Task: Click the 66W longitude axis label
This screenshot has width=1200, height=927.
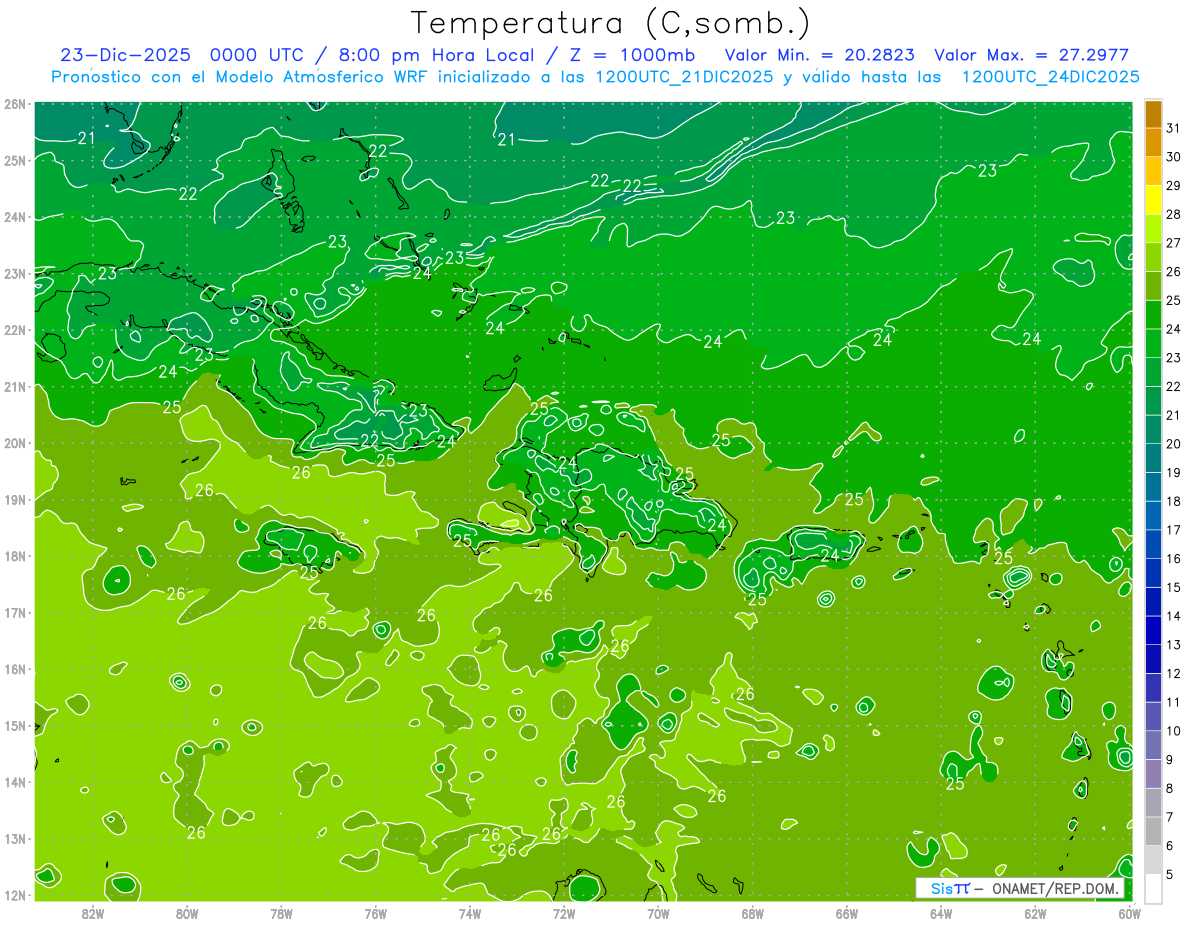Action: click(847, 913)
